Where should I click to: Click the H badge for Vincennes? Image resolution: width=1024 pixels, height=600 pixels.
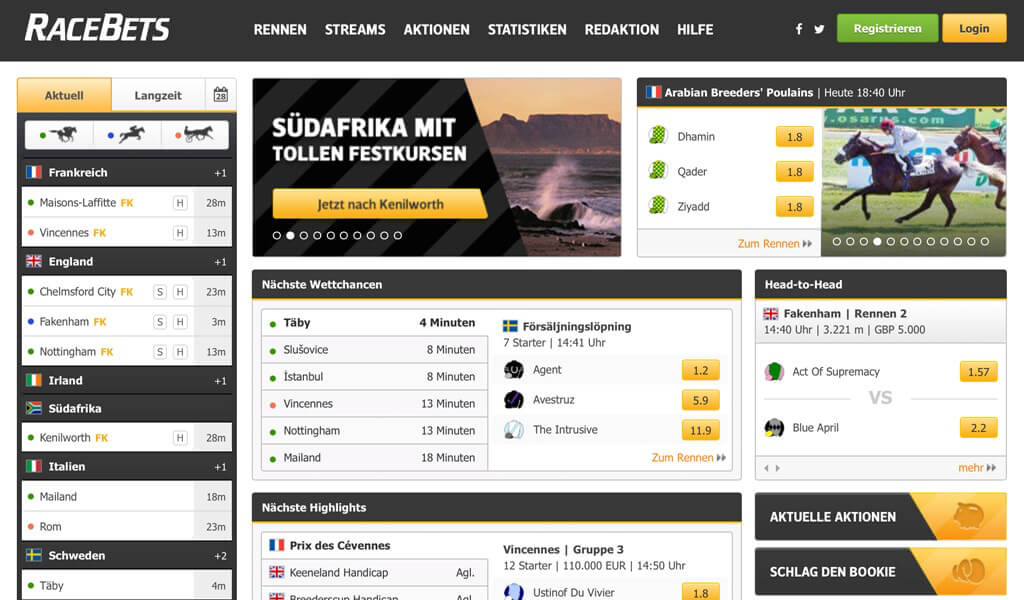point(180,233)
